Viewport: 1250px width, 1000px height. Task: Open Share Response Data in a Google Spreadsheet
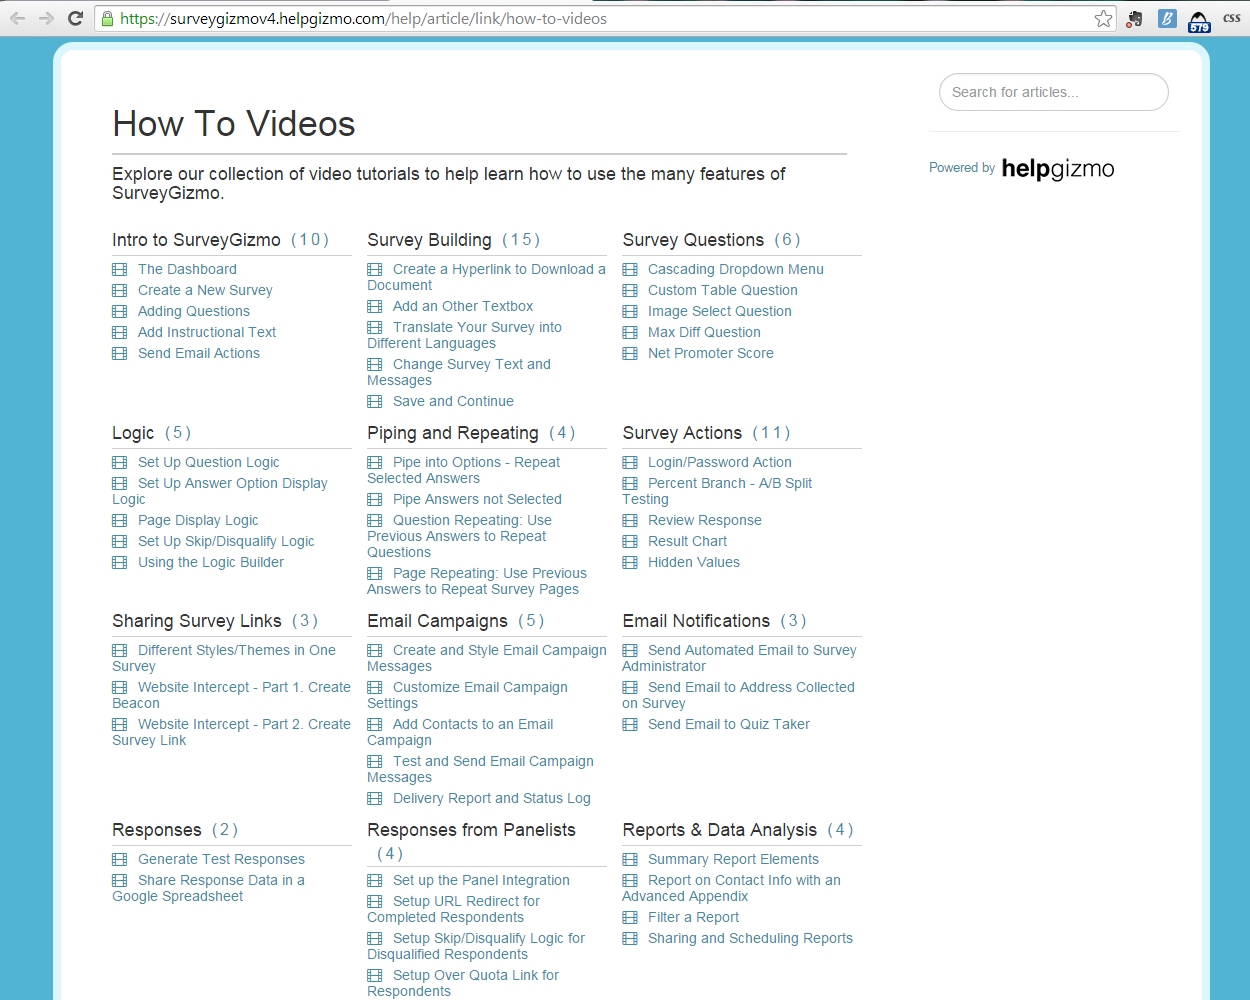click(x=209, y=888)
